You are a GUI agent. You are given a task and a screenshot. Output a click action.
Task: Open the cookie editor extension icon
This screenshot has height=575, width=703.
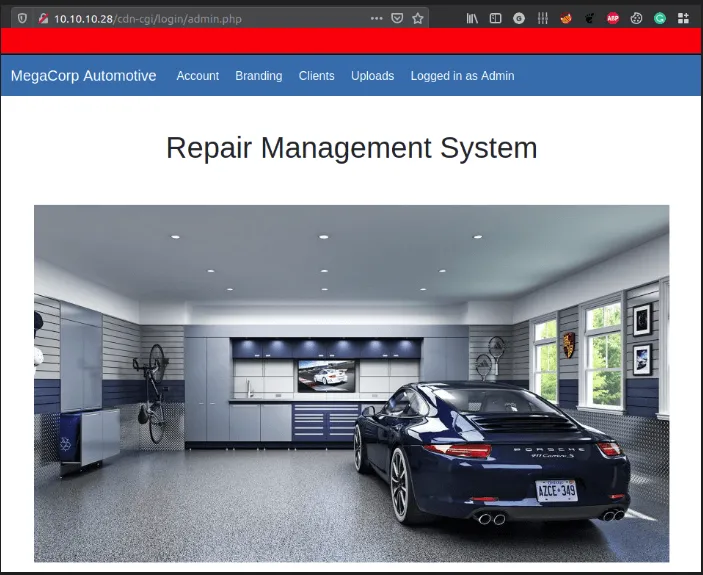coord(636,18)
